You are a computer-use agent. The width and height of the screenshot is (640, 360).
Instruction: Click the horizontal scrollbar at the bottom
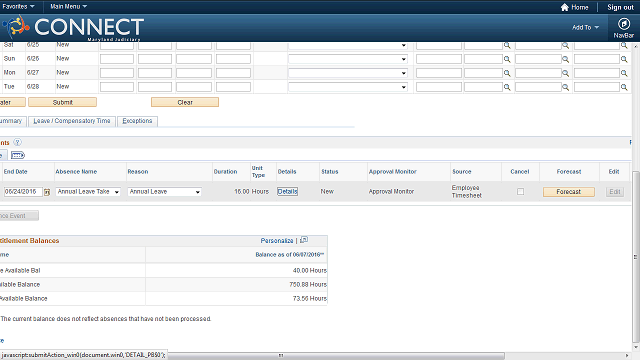336,356
